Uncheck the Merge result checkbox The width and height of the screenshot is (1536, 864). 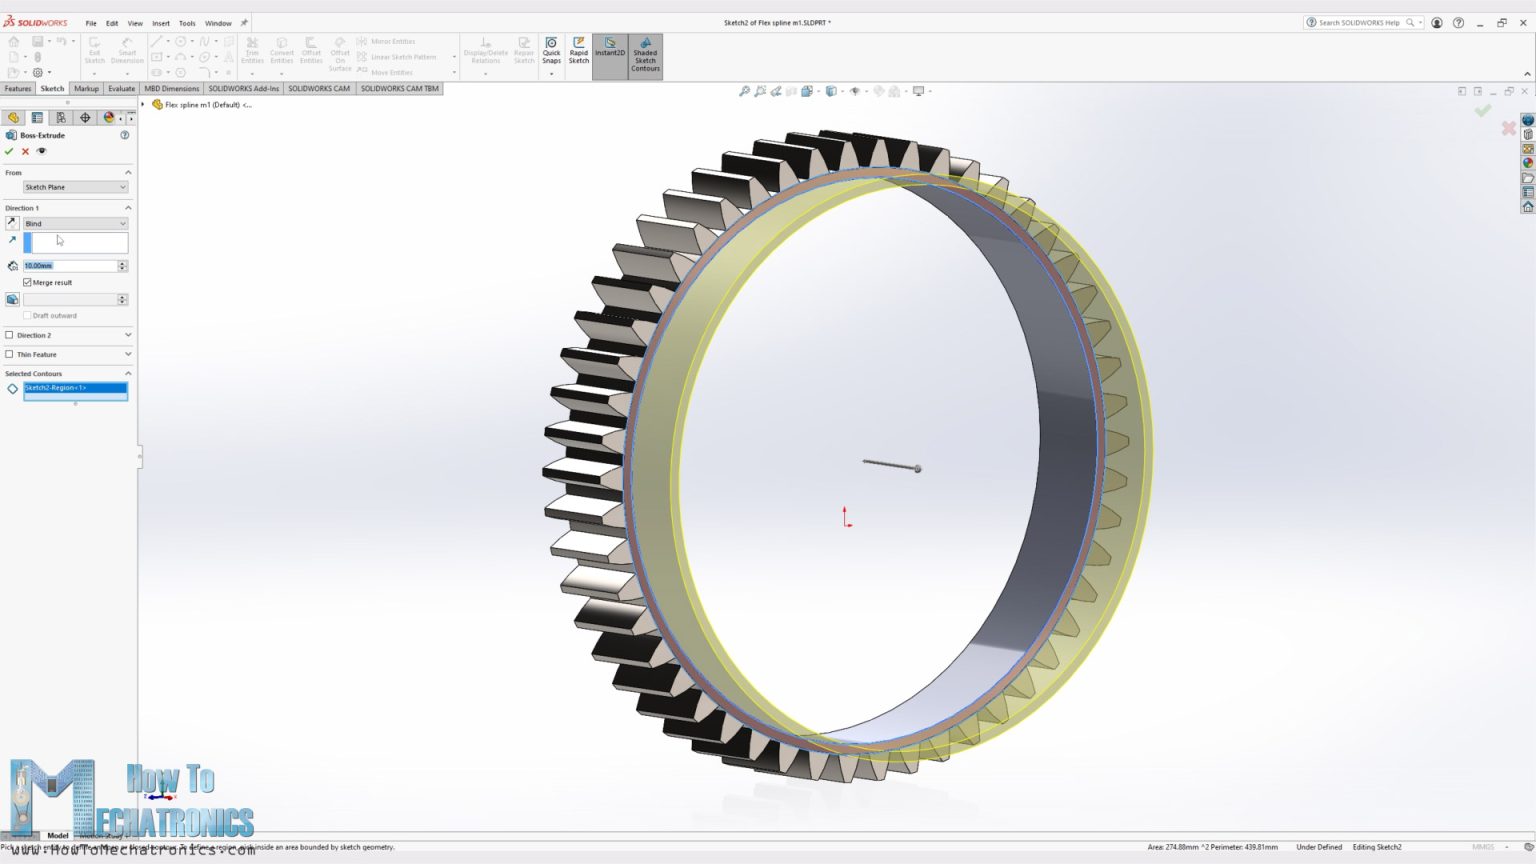[x=28, y=282]
